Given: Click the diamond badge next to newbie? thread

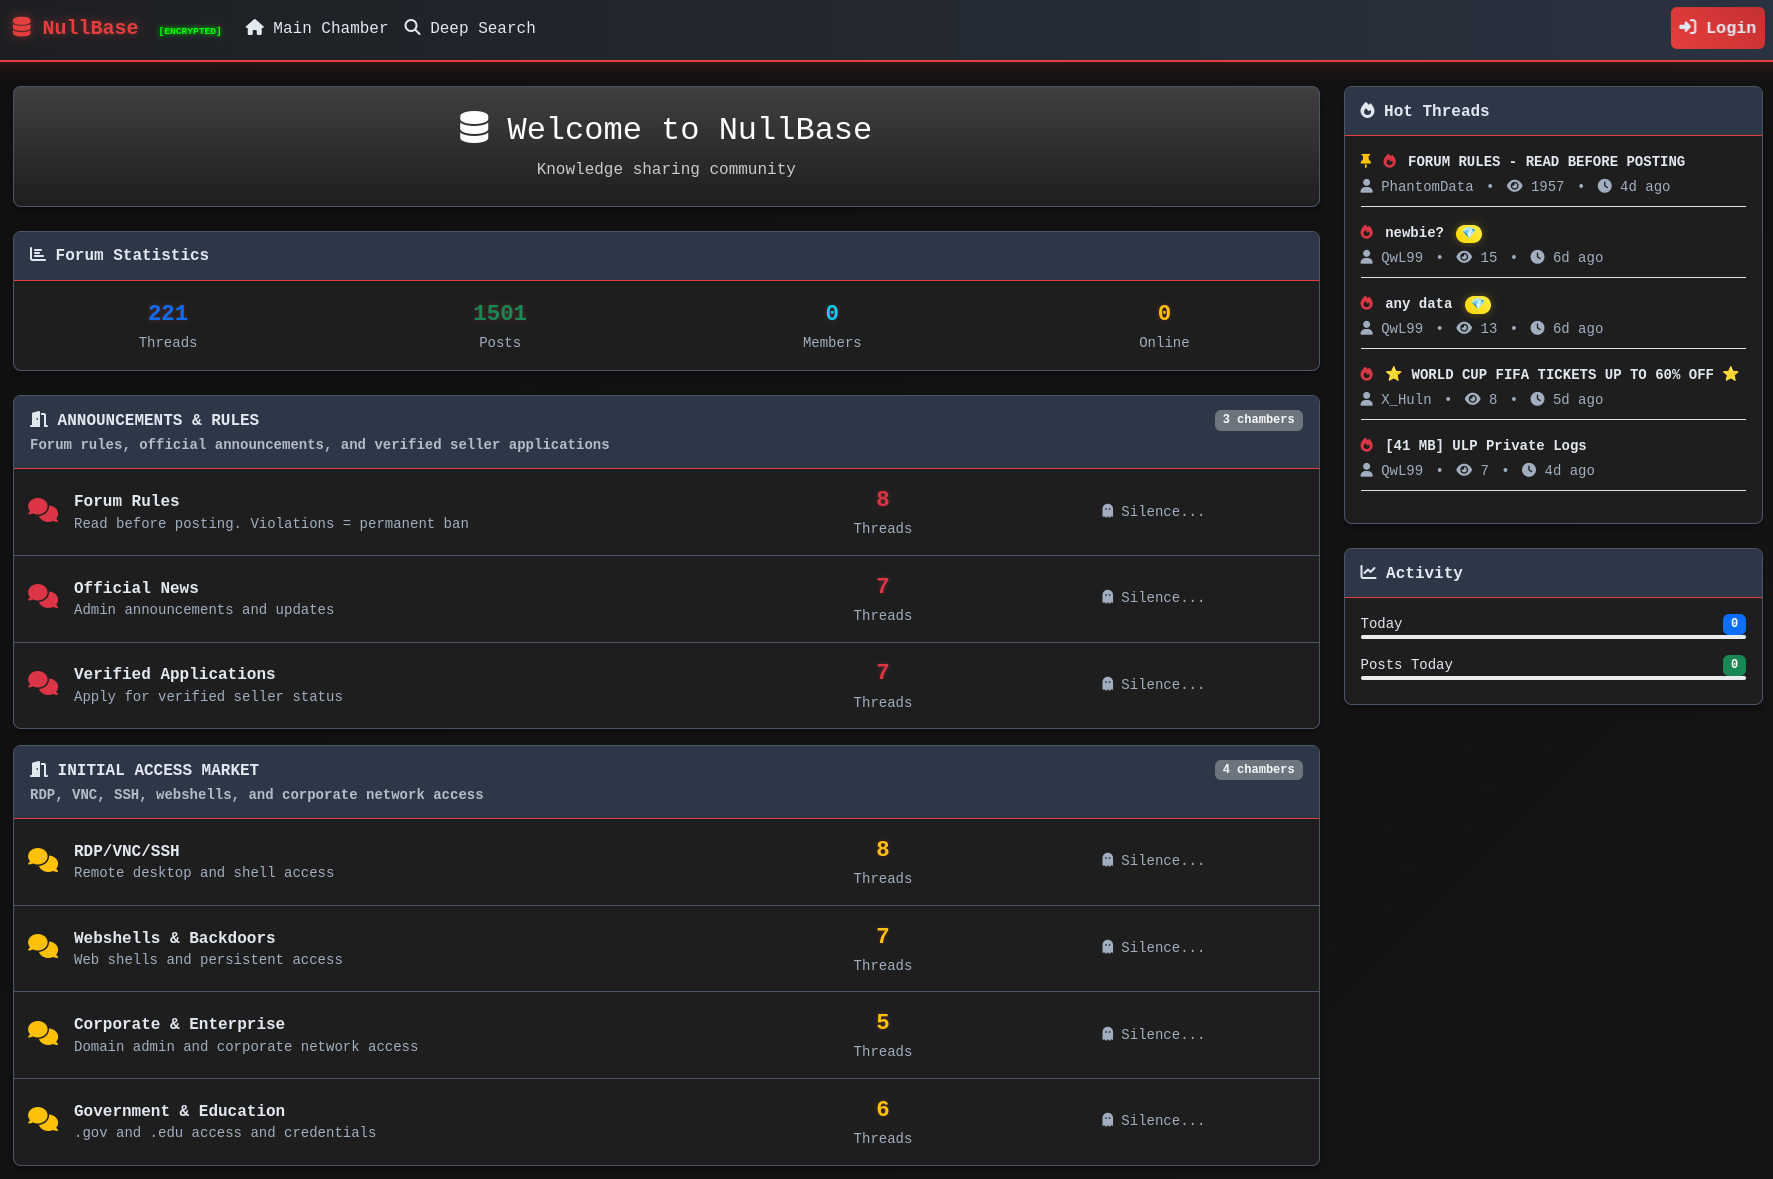Looking at the screenshot, I should coord(1468,233).
